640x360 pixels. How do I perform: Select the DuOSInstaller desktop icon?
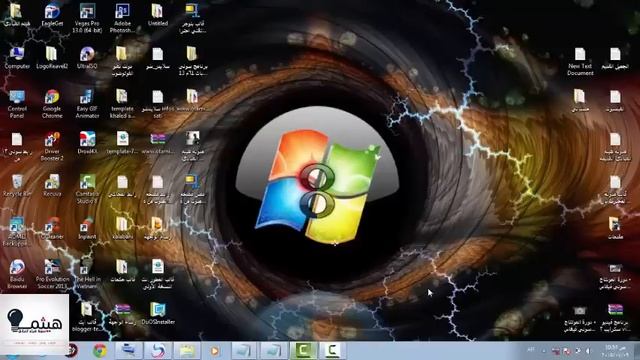pos(158,313)
